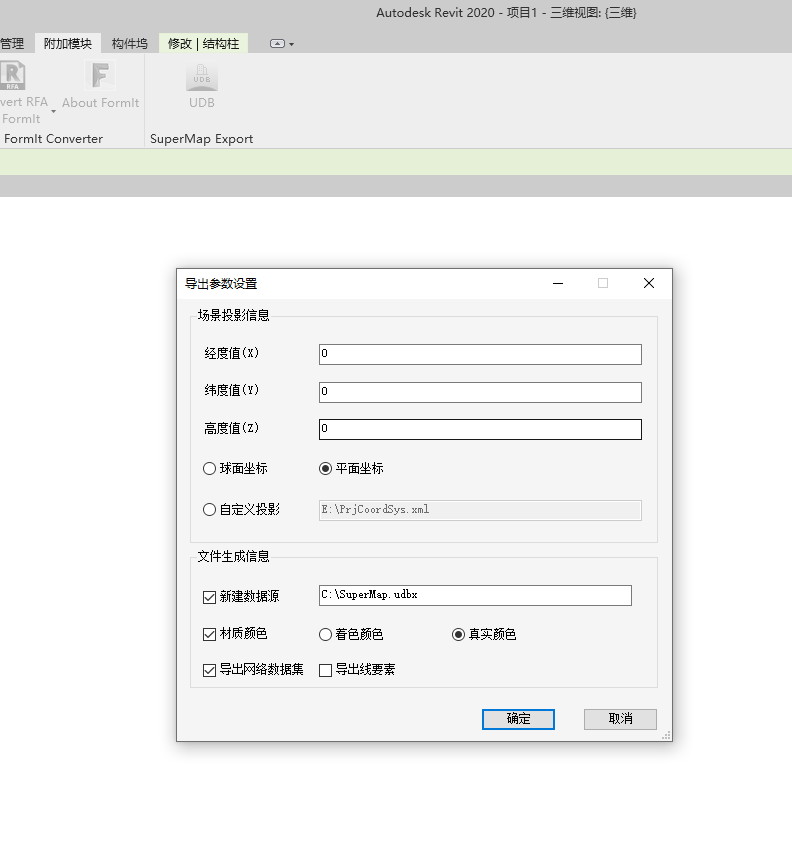This screenshot has width=792, height=856.
Task: Close the 导出参数设置 dialog
Action: [x=649, y=283]
